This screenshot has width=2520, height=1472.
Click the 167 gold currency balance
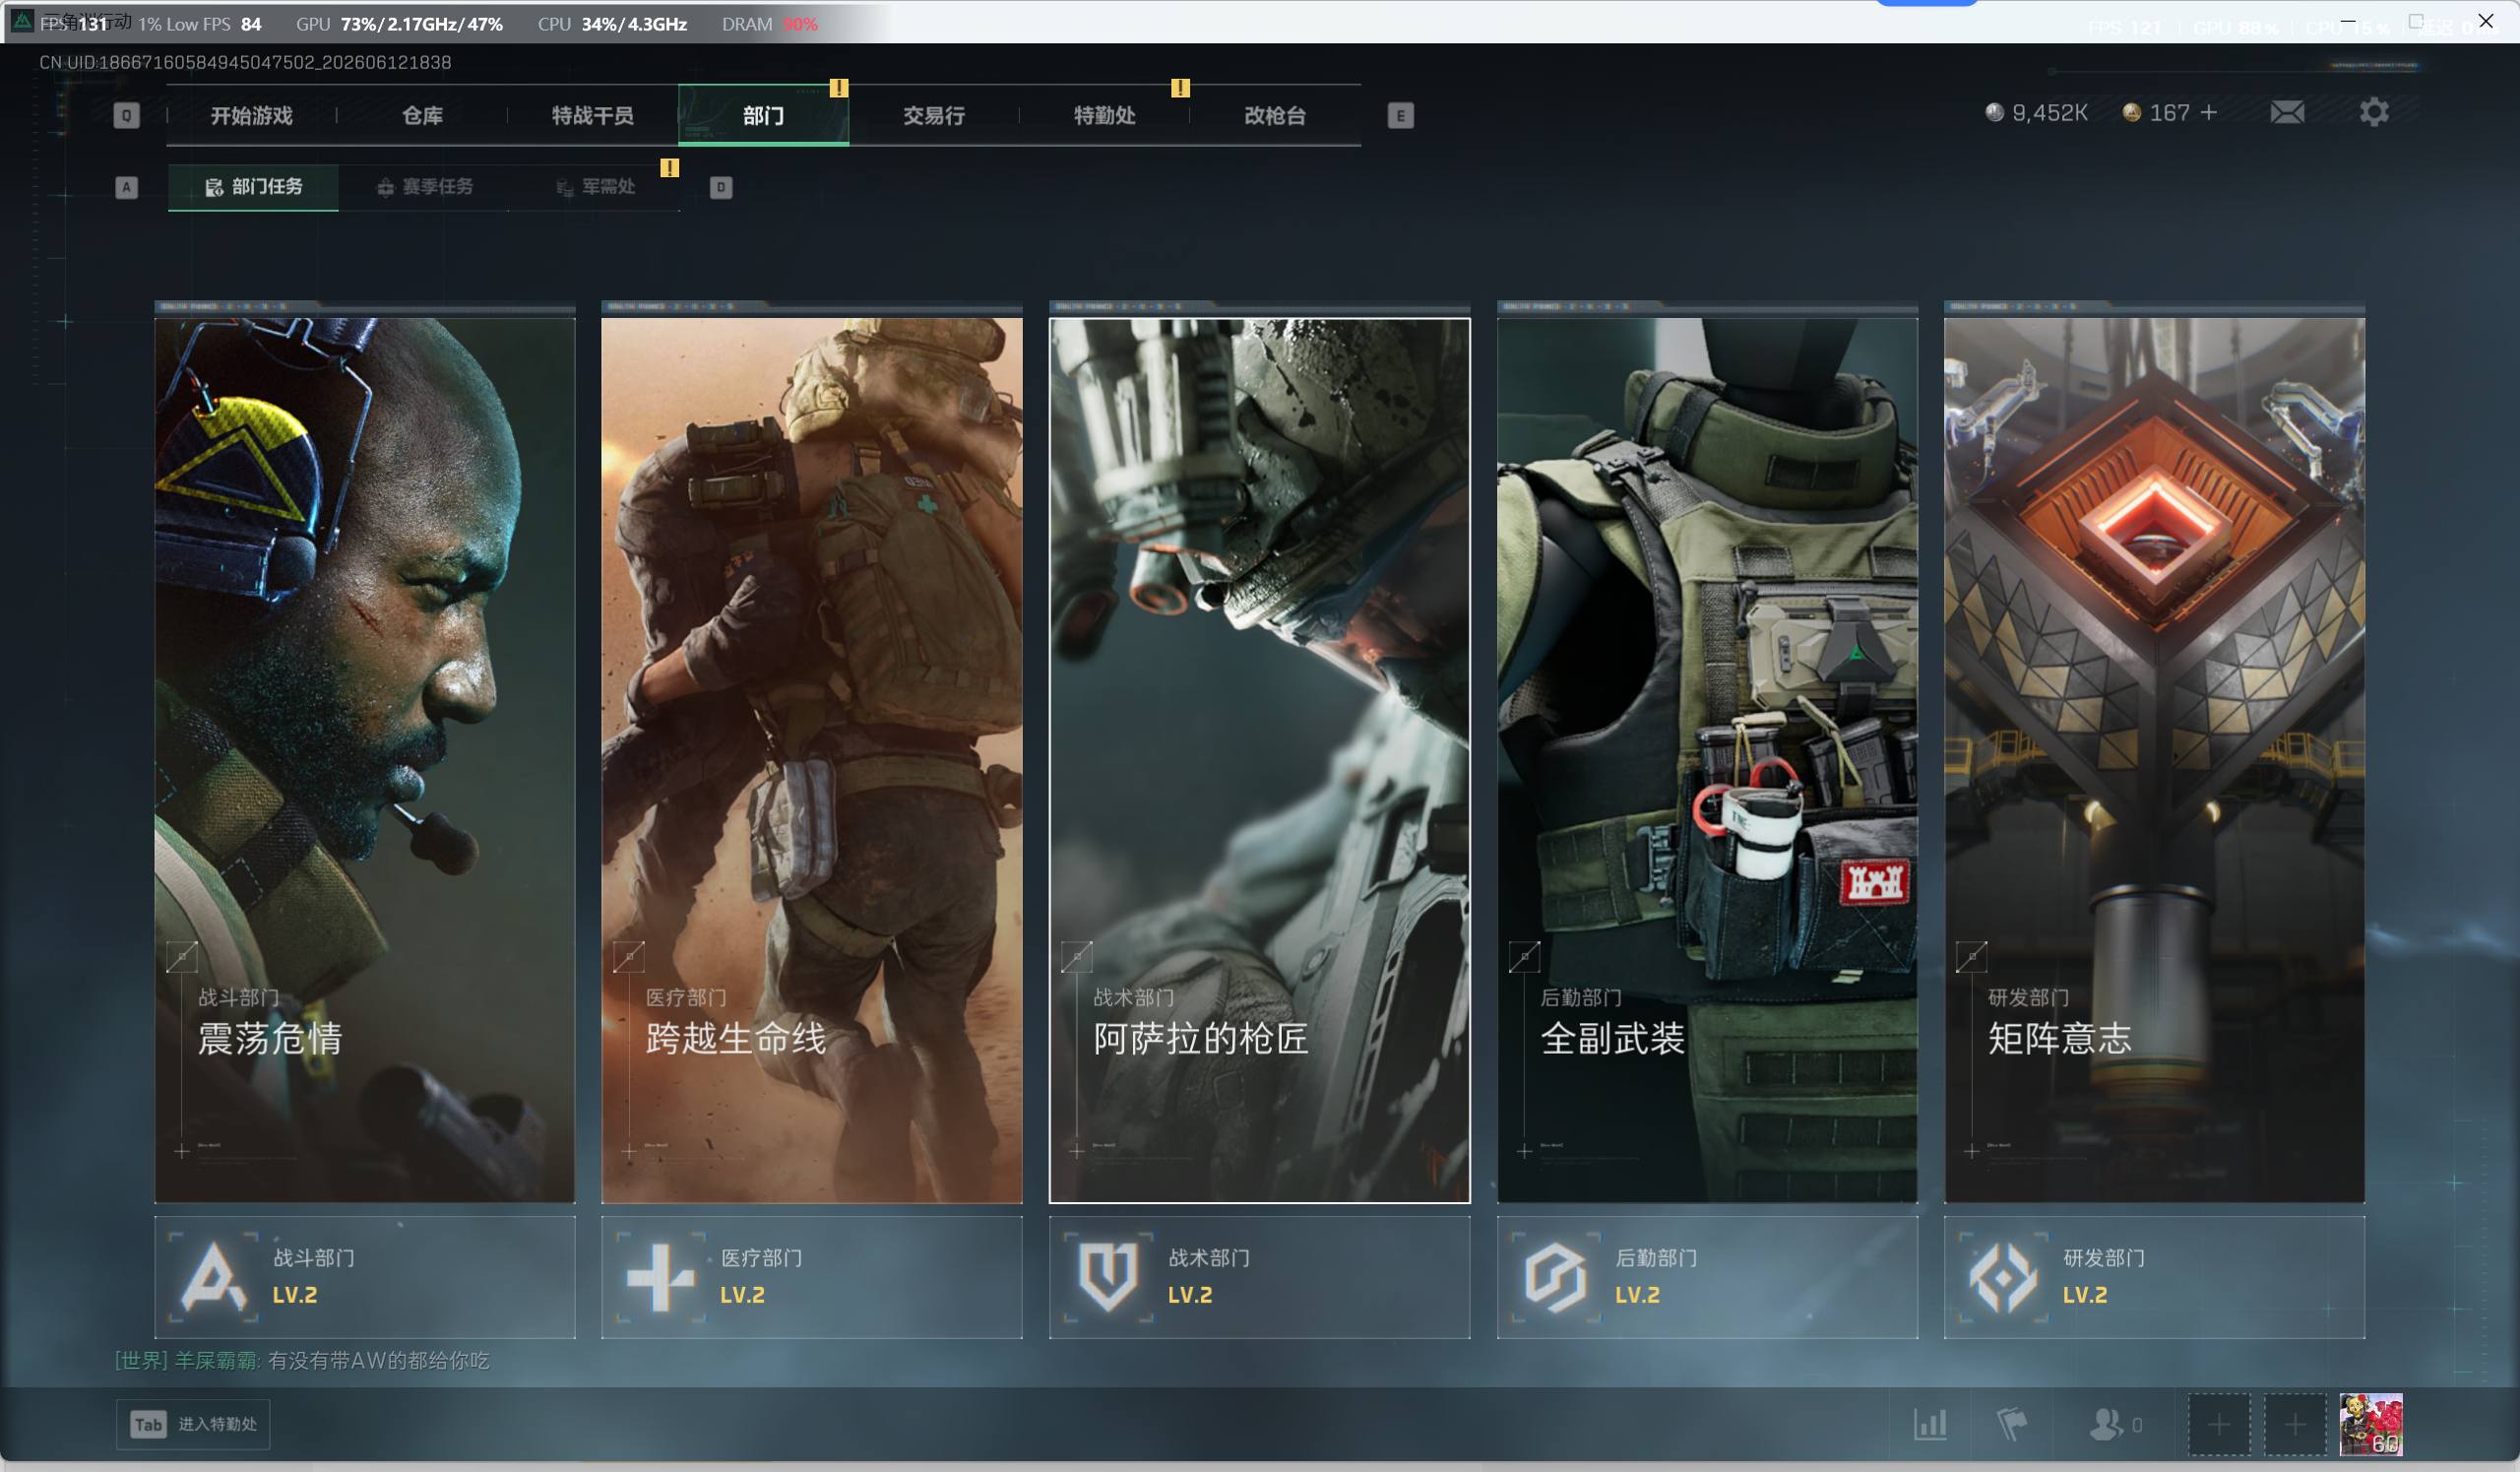pos(2156,113)
